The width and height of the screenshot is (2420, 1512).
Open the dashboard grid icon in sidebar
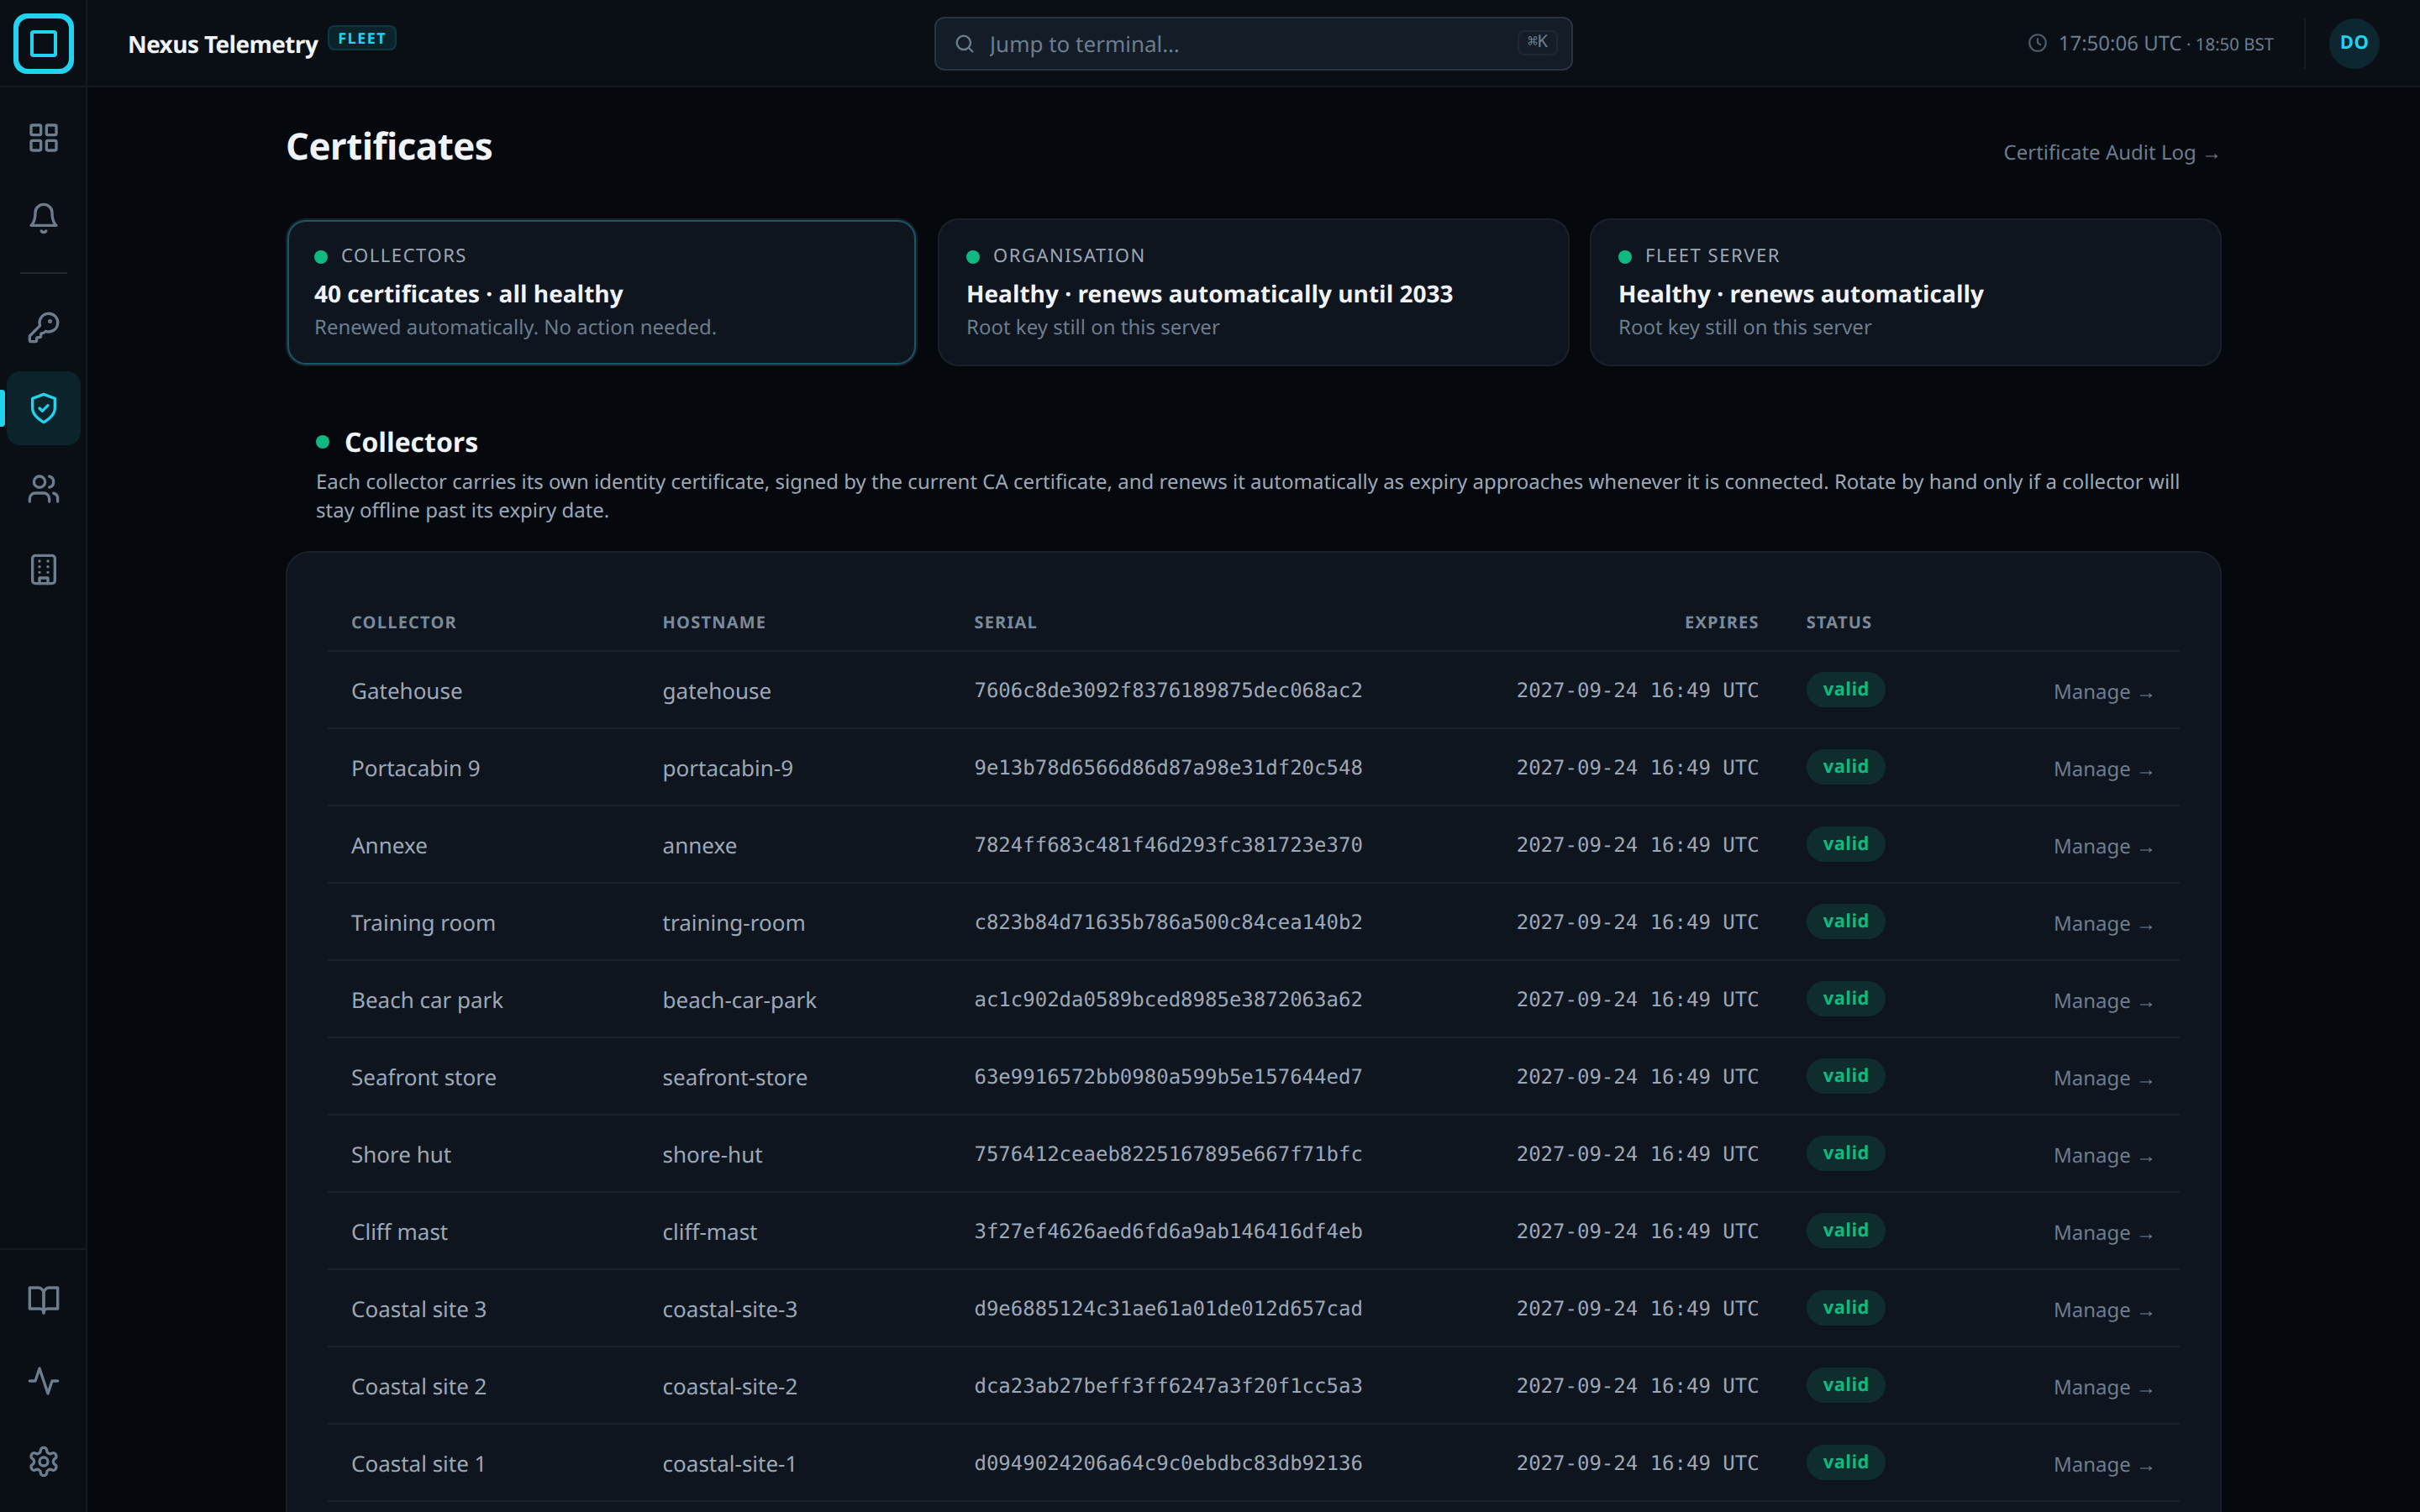click(43, 137)
